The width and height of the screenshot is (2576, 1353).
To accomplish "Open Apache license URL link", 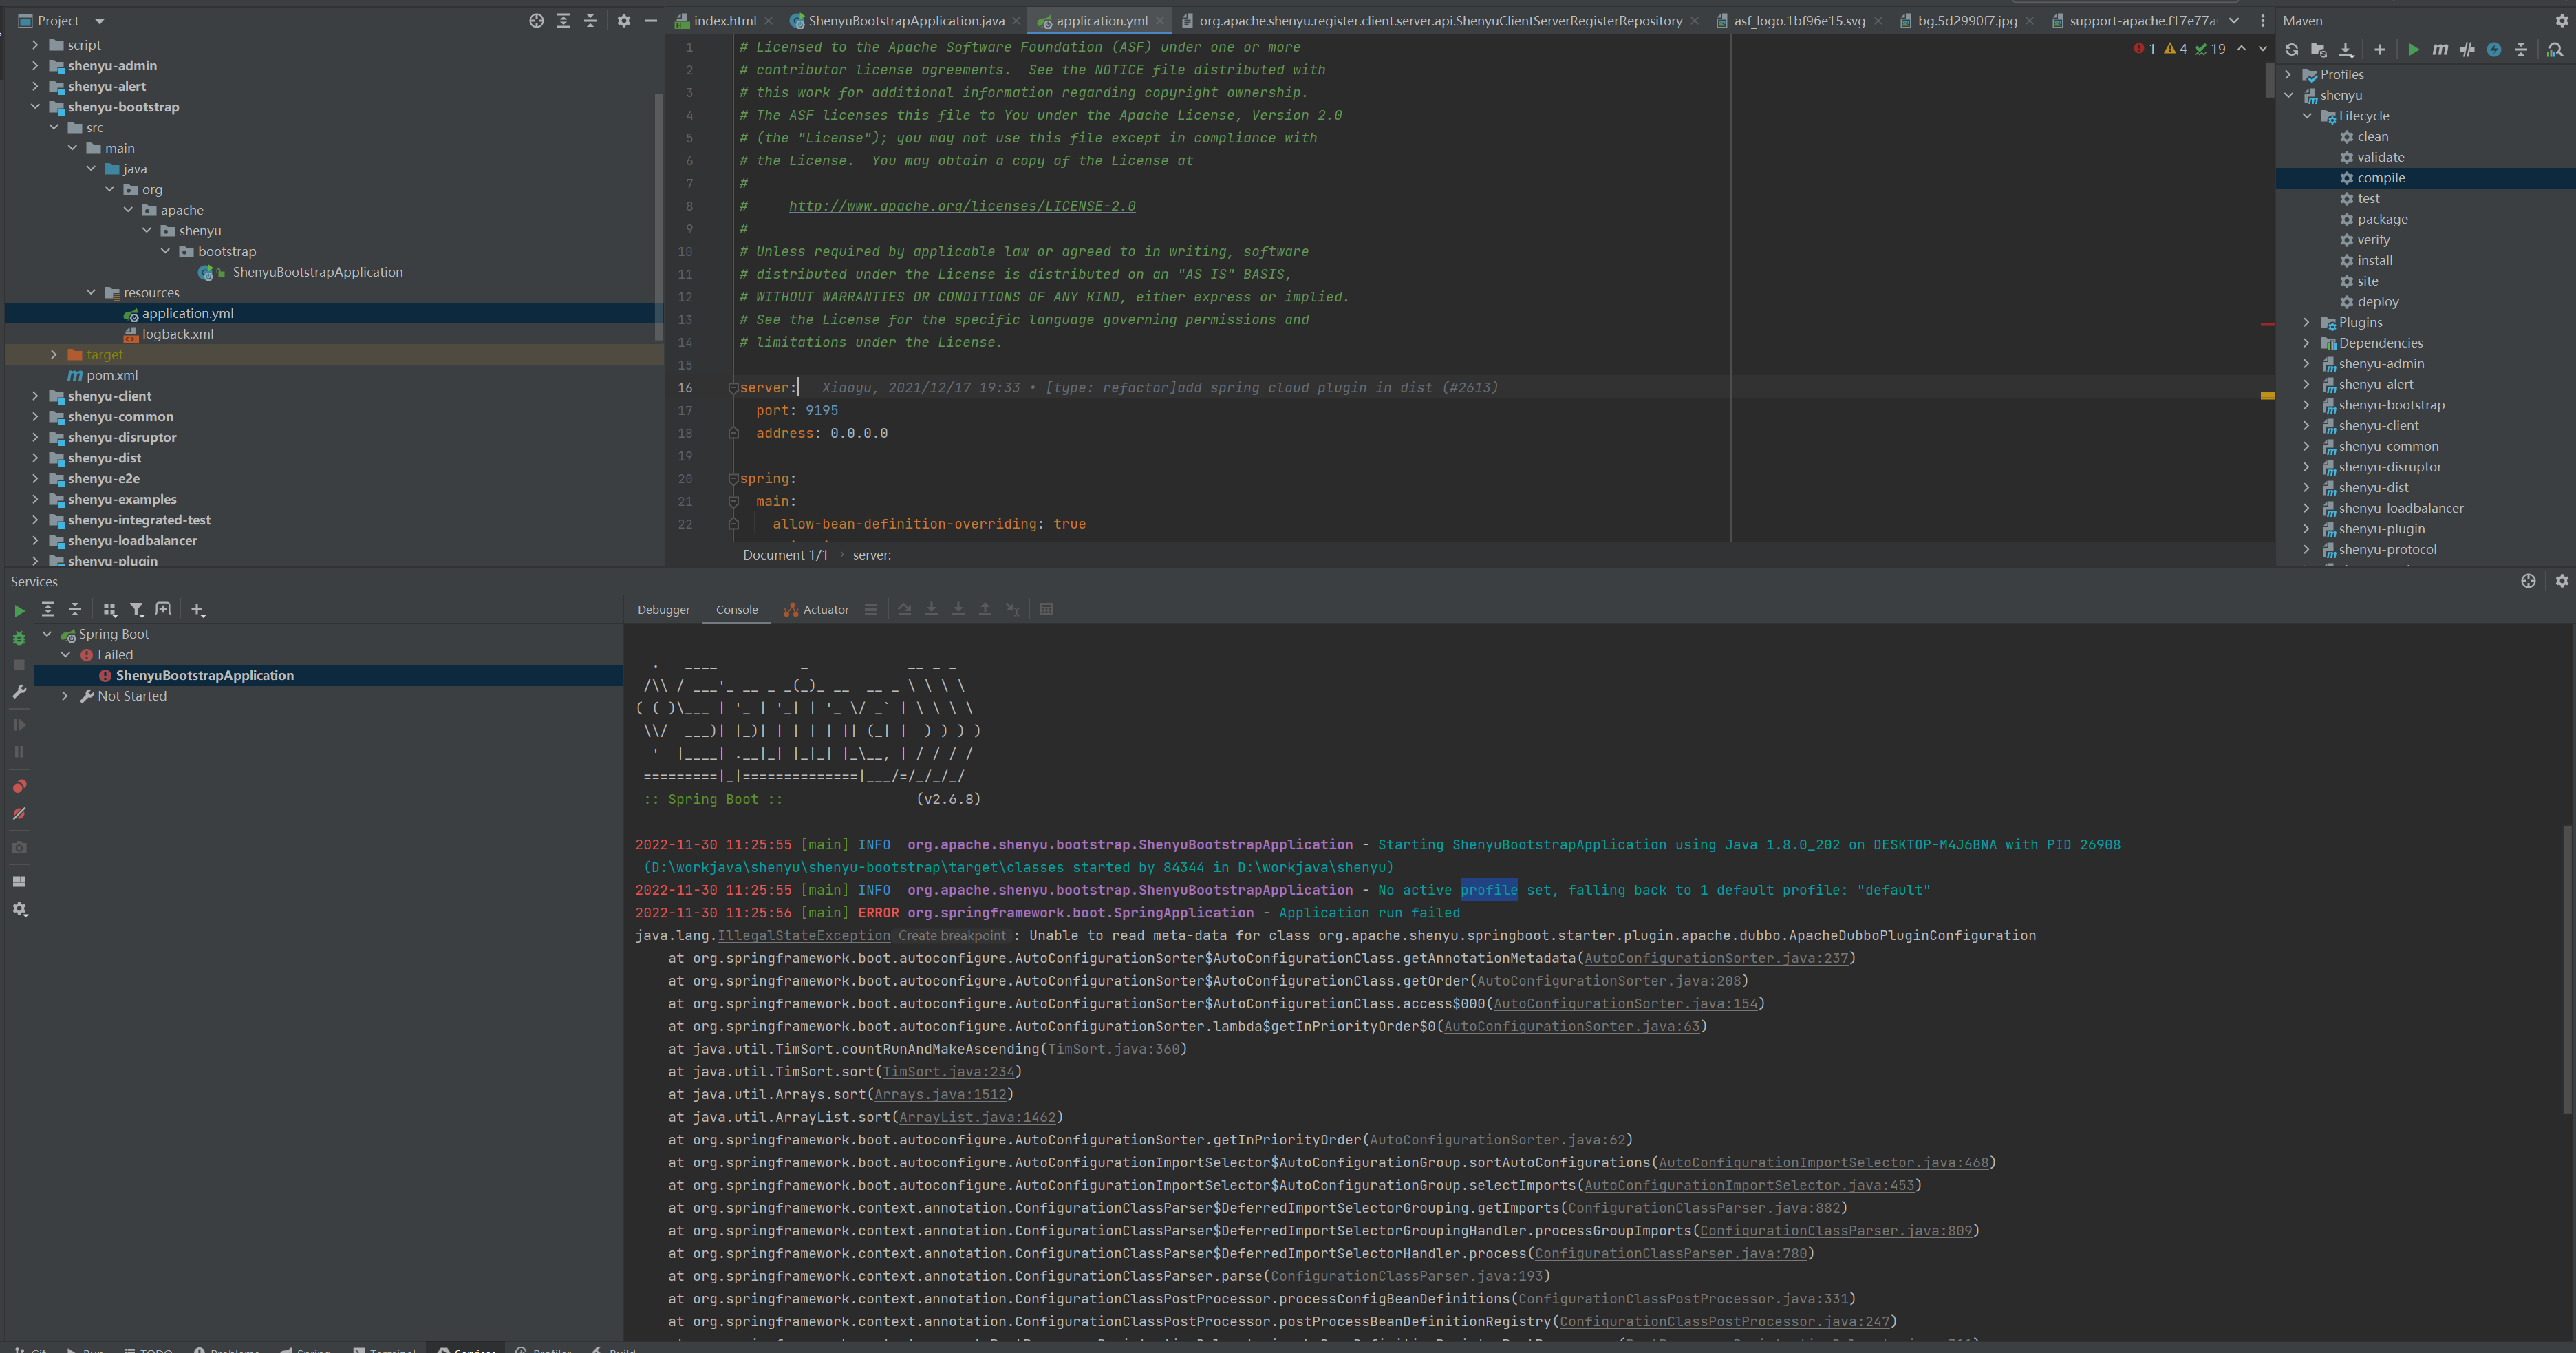I will 961,206.
